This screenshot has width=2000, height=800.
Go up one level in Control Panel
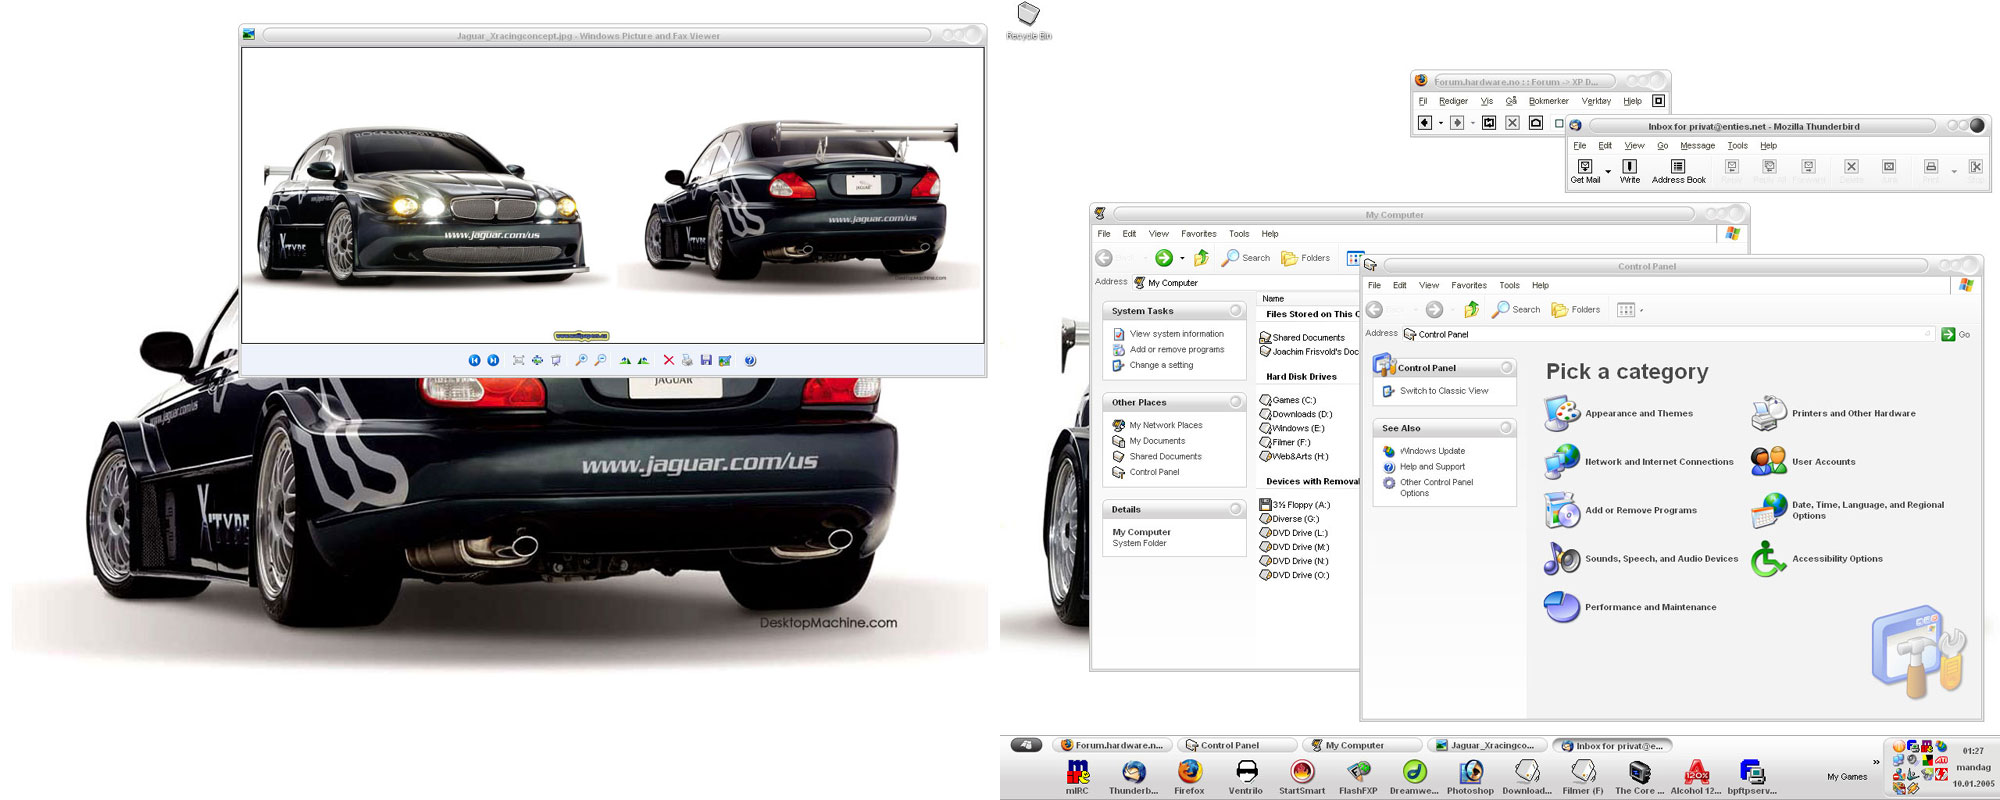(1471, 309)
